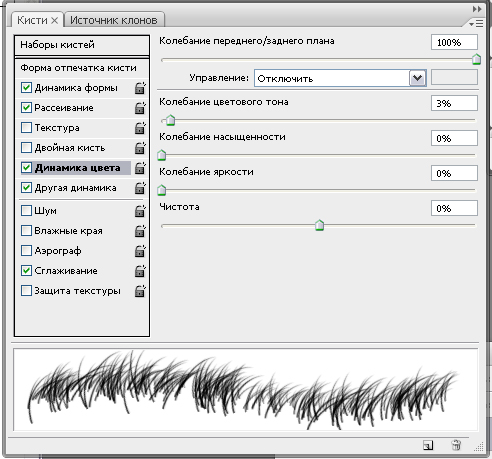The image size is (492, 459).
Task: Click lock icon beside Аэрограф
Action: (x=140, y=251)
